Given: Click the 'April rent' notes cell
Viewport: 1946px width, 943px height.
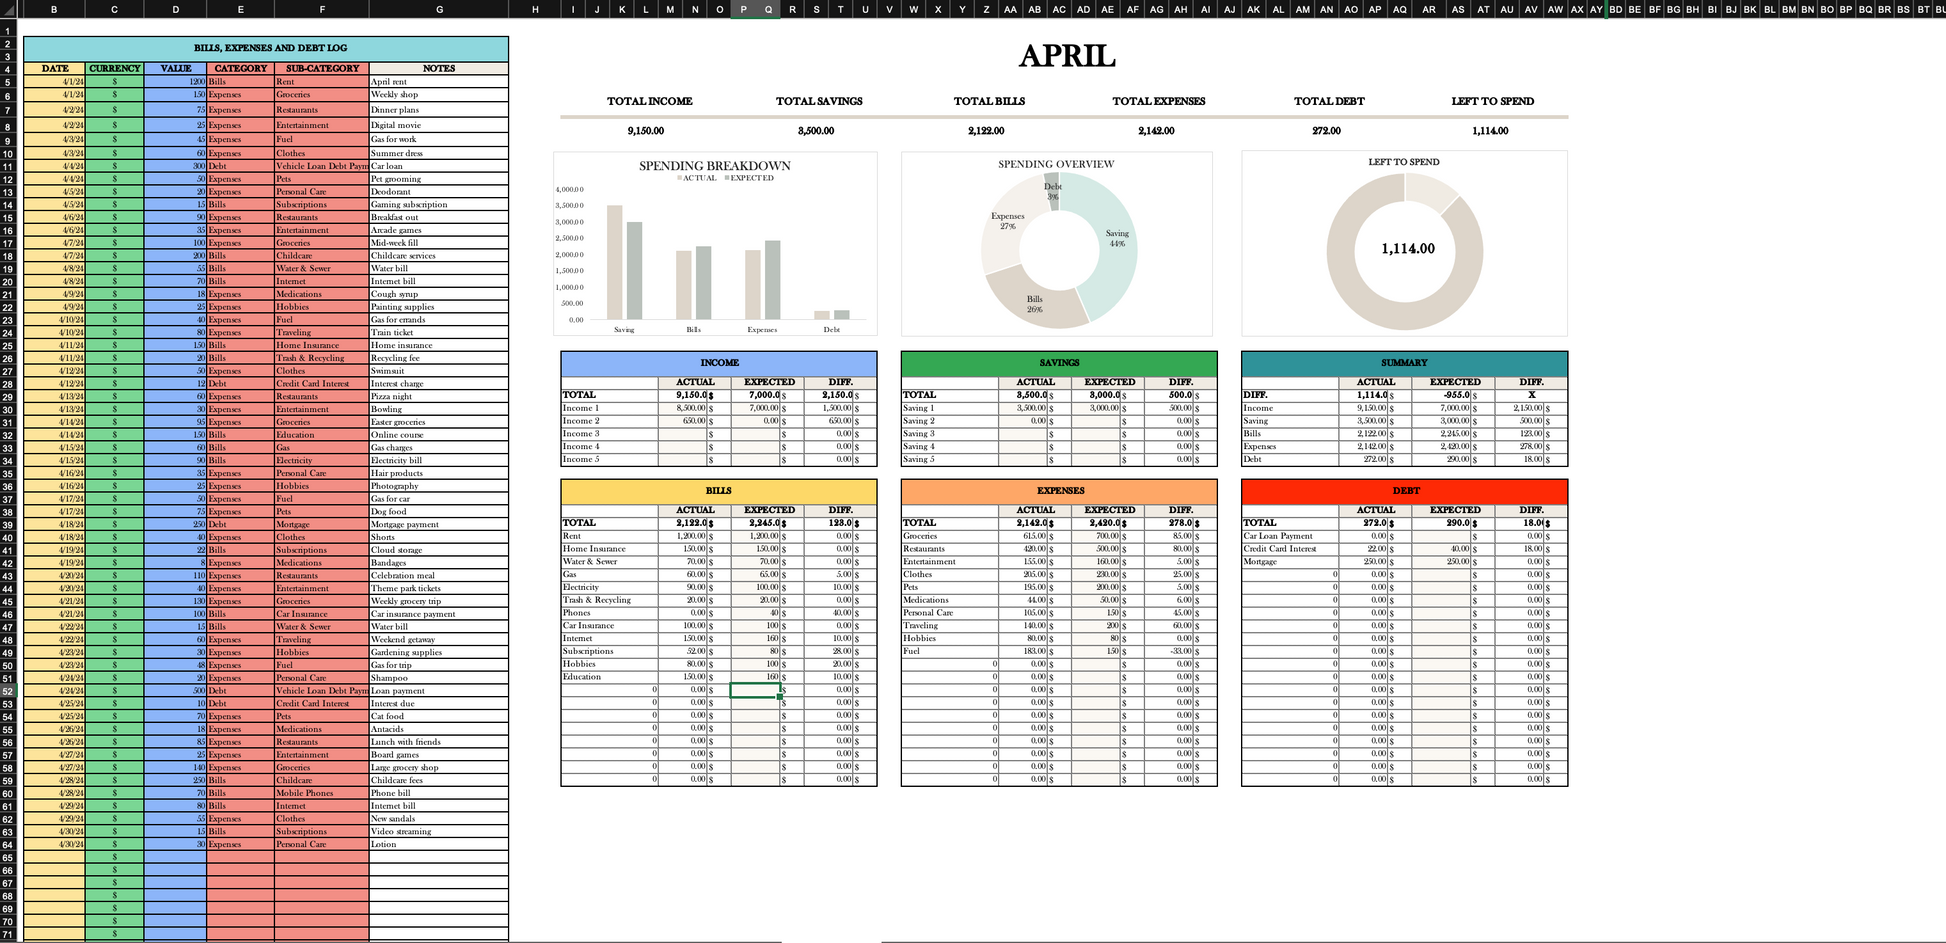Looking at the screenshot, I should 439,82.
